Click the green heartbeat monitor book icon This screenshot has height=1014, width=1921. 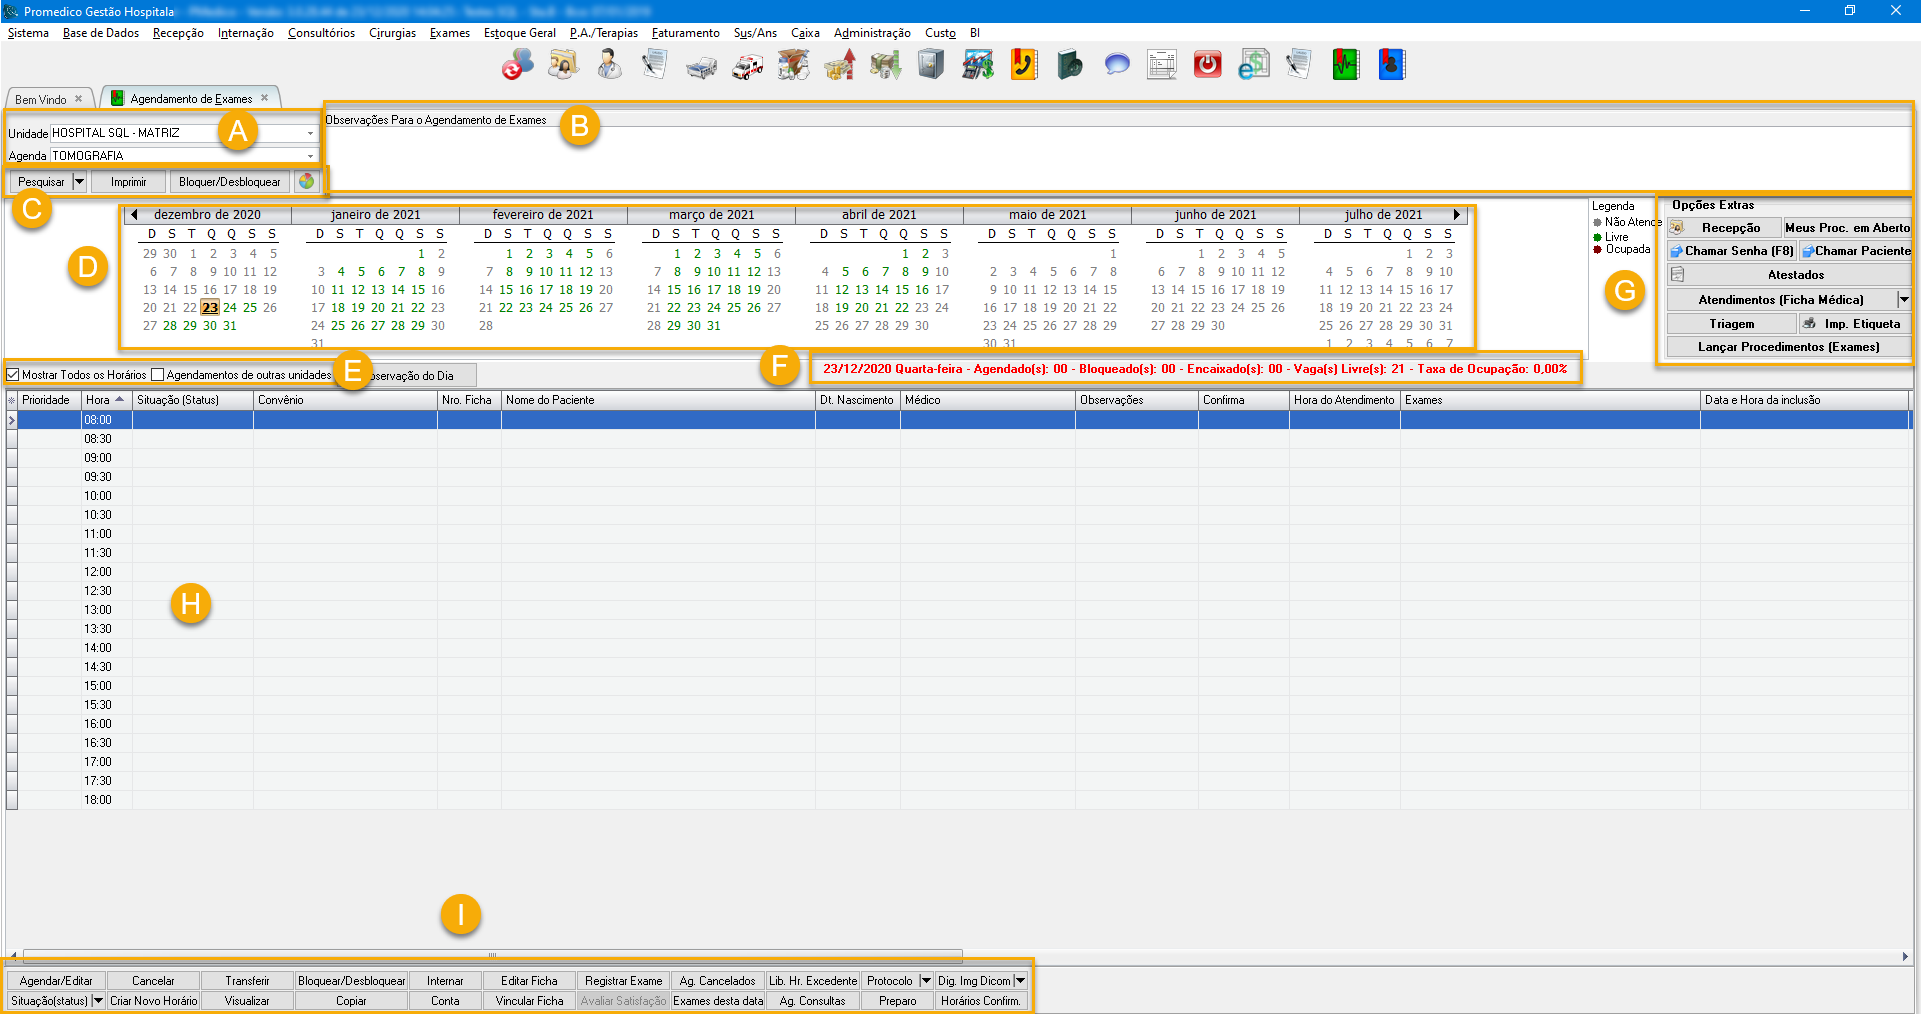(1345, 65)
